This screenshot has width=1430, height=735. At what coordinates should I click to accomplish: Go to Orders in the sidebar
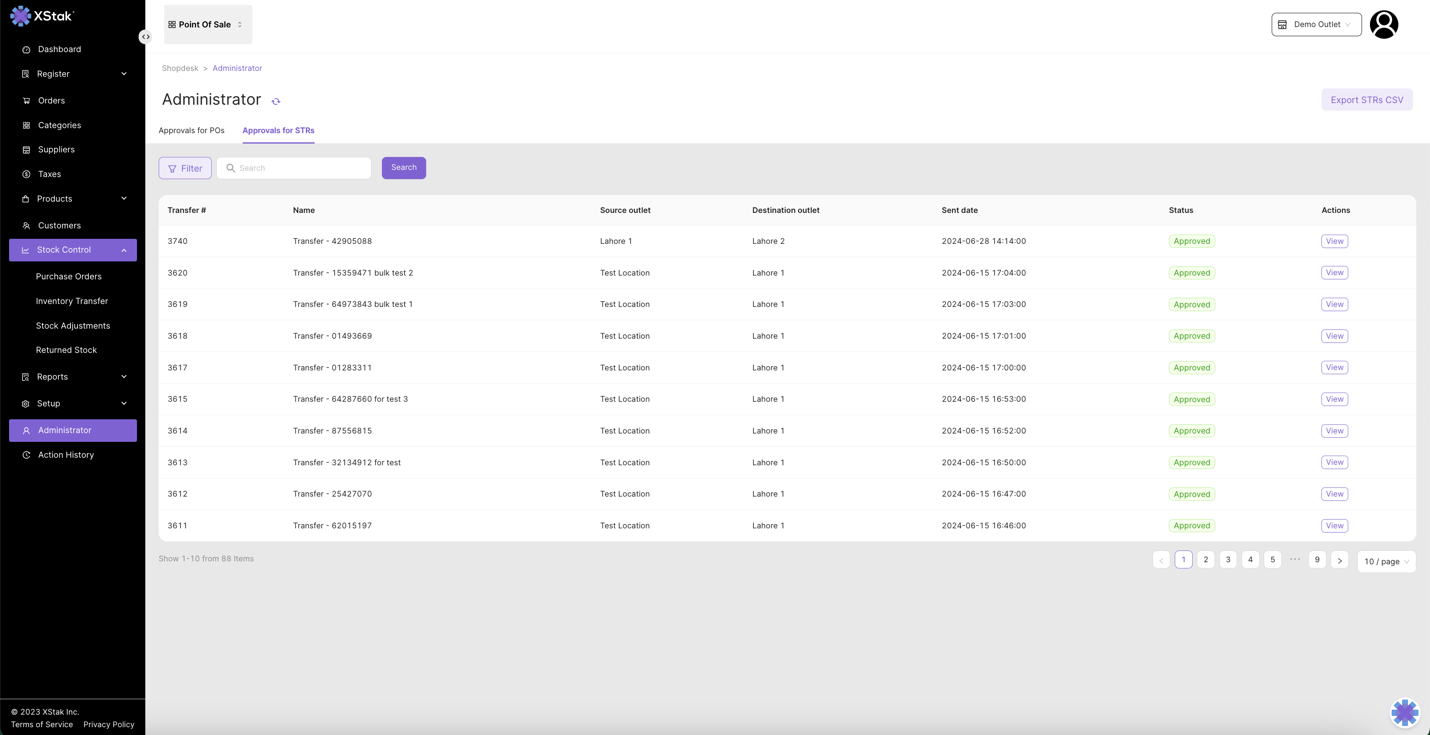coord(51,100)
